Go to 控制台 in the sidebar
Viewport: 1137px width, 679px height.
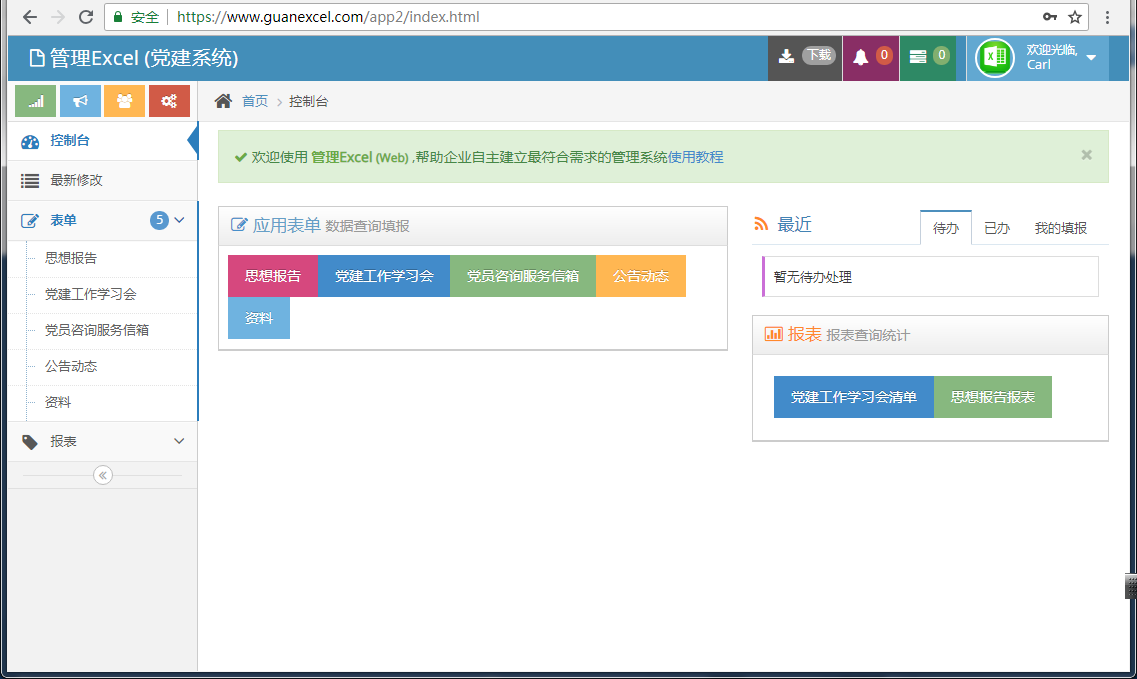(x=102, y=141)
